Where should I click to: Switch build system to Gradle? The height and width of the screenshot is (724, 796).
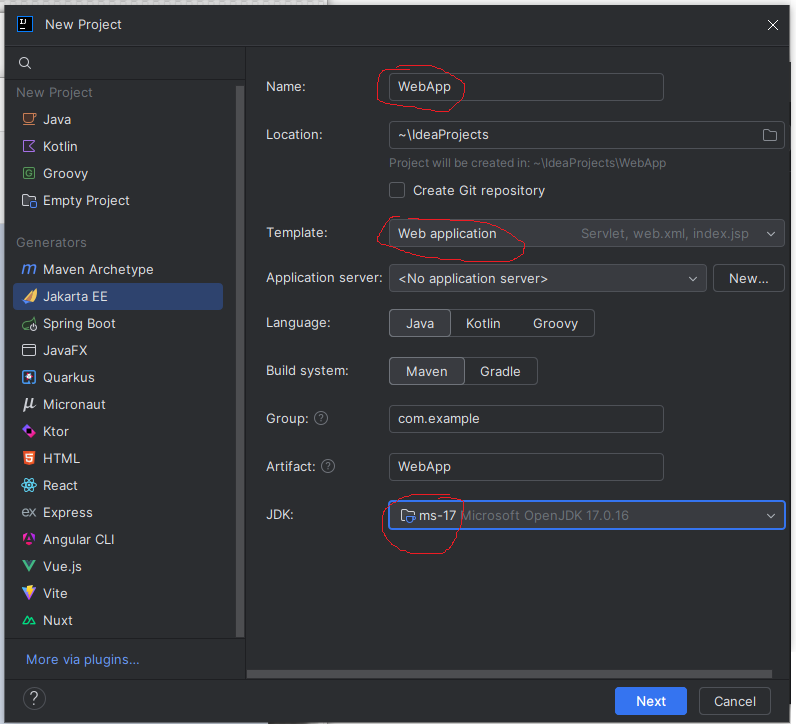point(500,371)
